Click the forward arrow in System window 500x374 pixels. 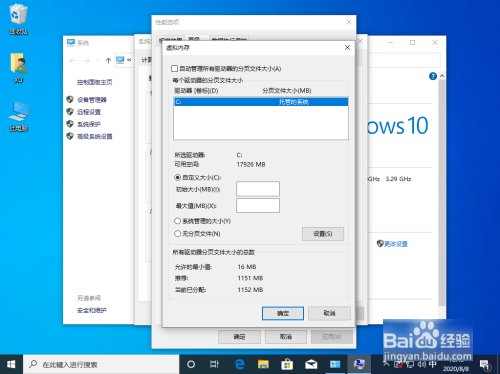click(87, 60)
